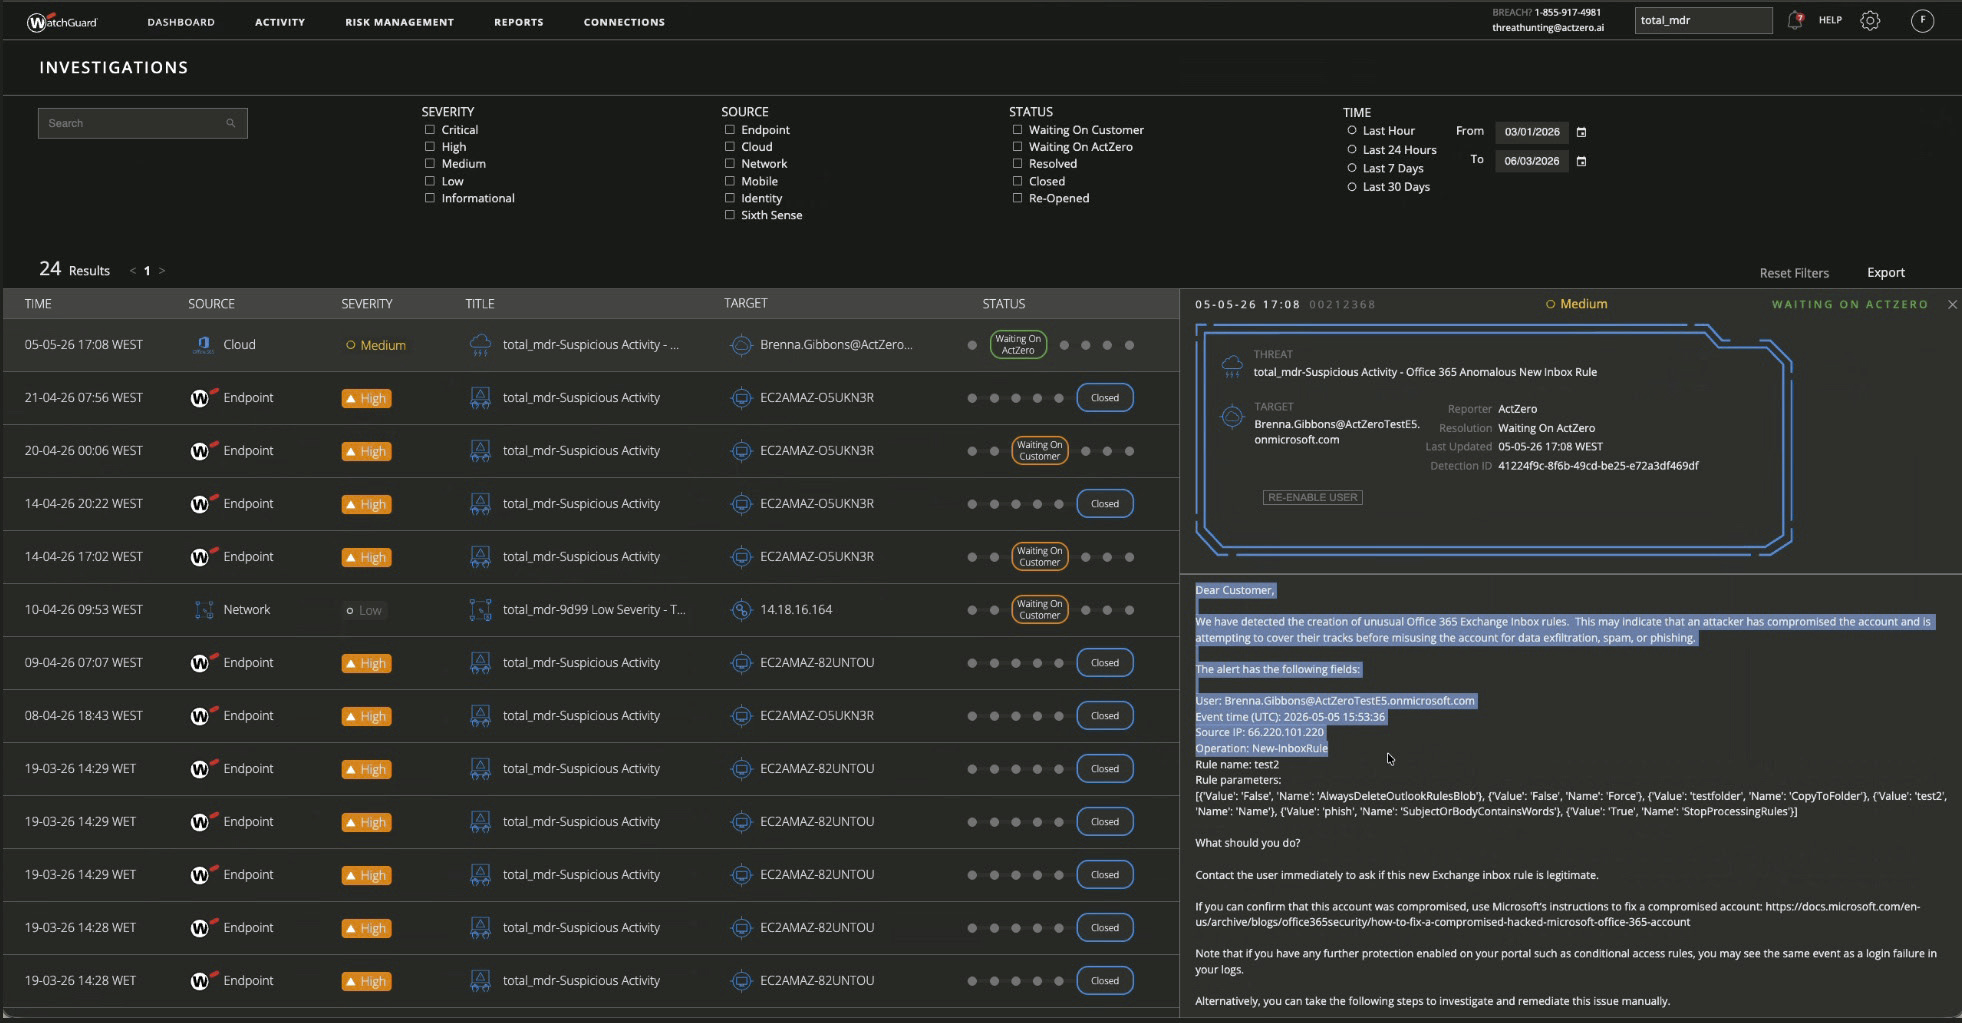Open the notifications bell icon
The image size is (1962, 1023).
coord(1795,20)
